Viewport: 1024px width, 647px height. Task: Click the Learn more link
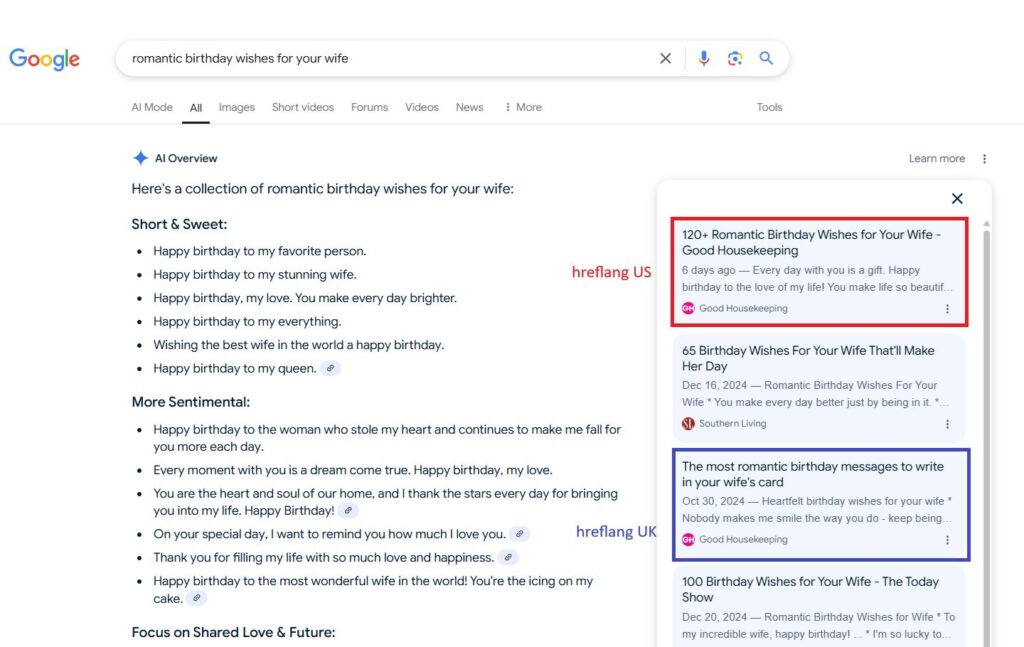936,159
